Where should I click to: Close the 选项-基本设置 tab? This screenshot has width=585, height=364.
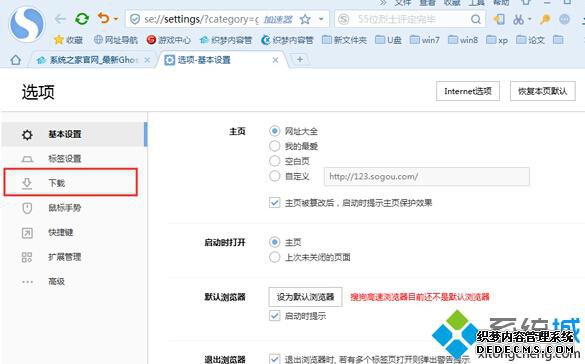coord(275,60)
